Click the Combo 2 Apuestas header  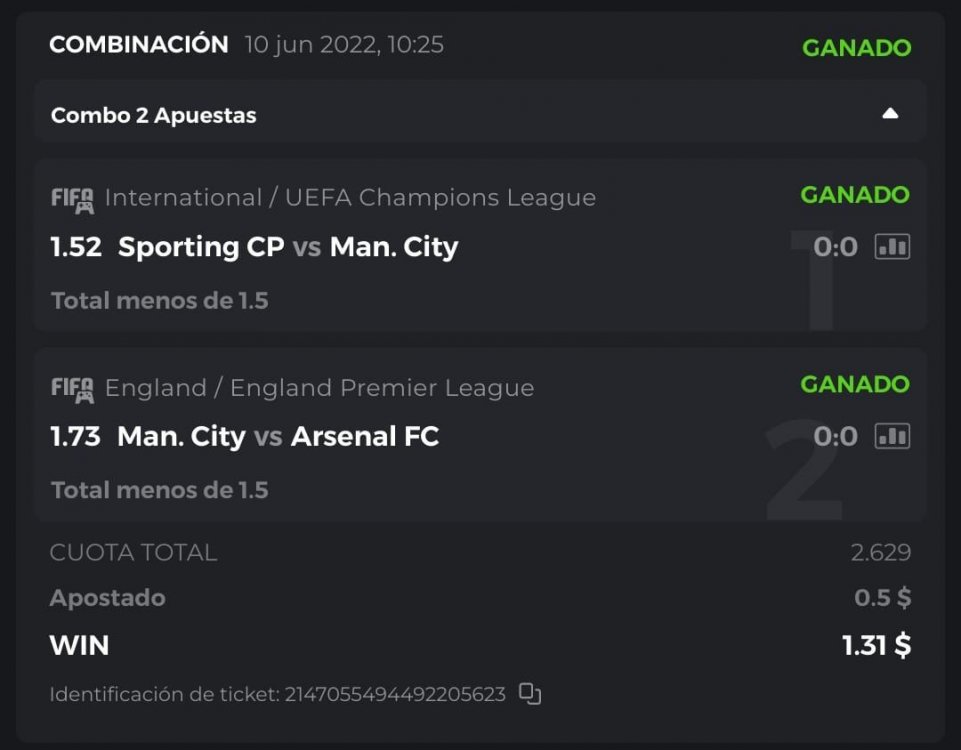tap(154, 115)
